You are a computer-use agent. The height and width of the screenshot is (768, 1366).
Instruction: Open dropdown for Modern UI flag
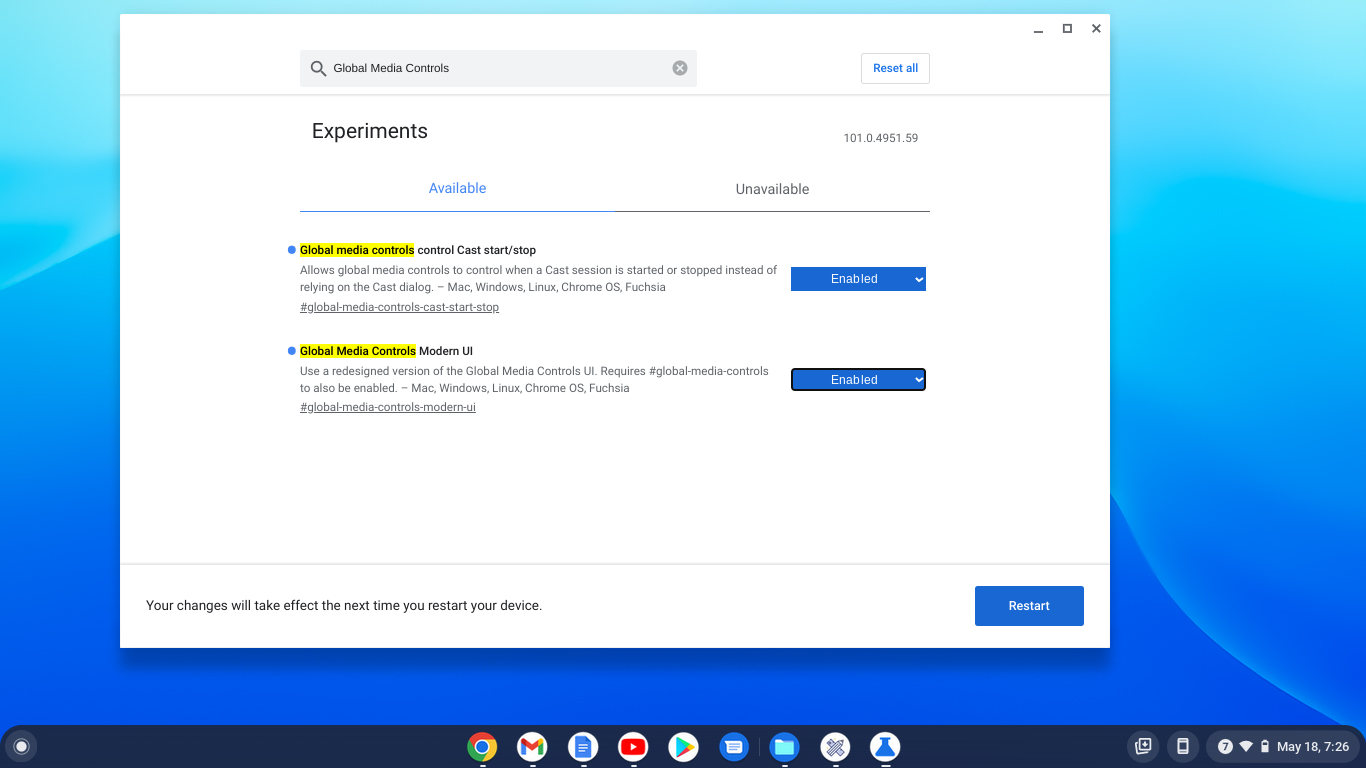858,380
